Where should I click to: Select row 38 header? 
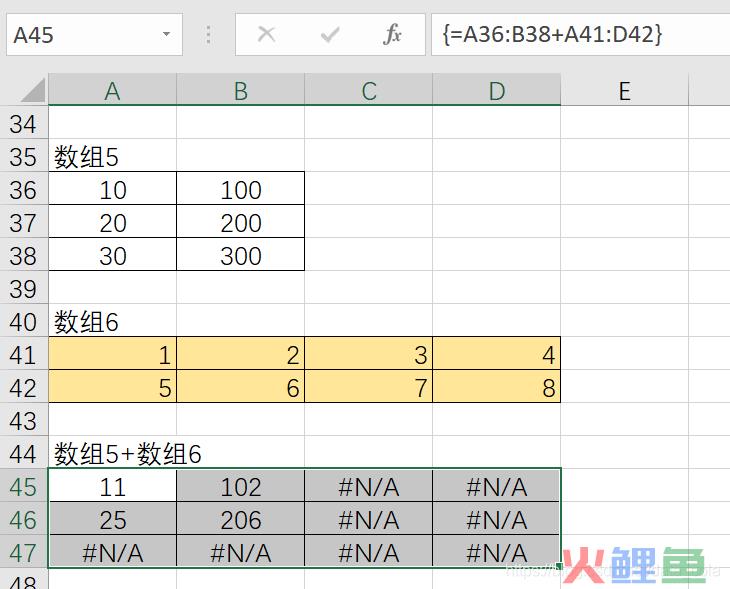point(24,256)
